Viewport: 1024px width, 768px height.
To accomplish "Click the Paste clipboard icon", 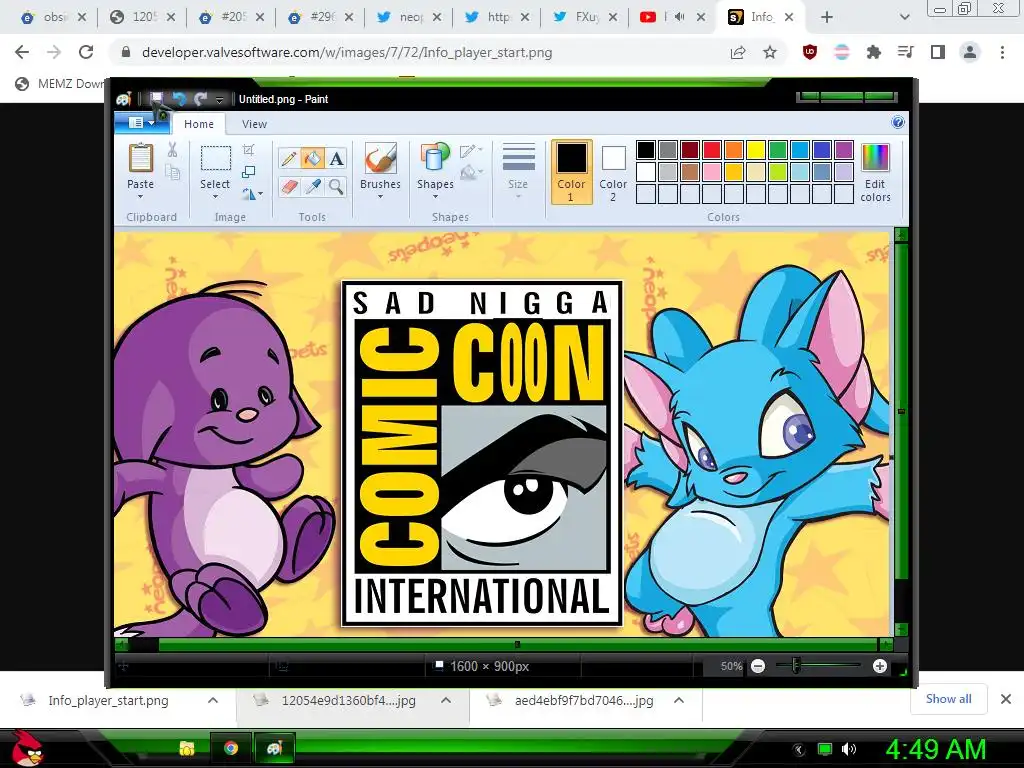I will pyautogui.click(x=140, y=159).
